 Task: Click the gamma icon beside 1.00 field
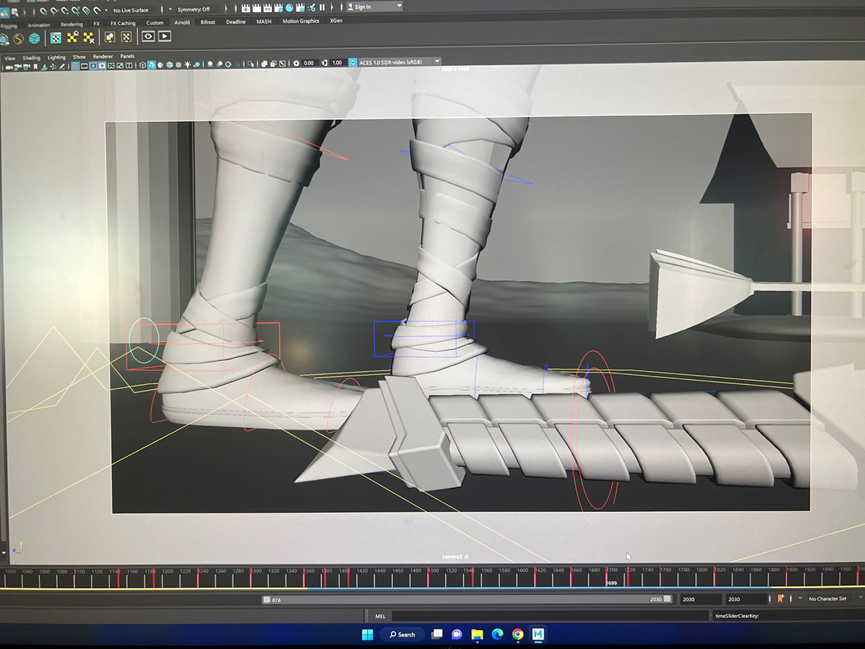(x=325, y=62)
